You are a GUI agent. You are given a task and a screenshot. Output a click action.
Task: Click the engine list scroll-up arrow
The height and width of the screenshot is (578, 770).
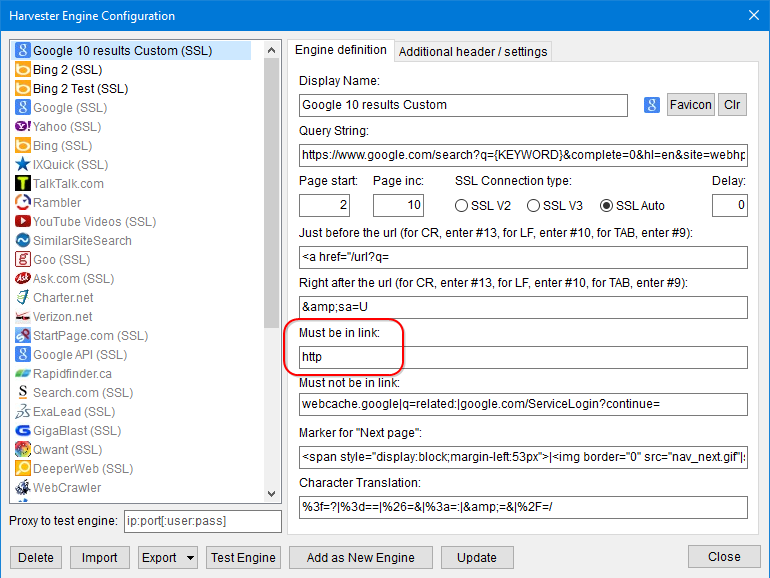[x=272, y=50]
